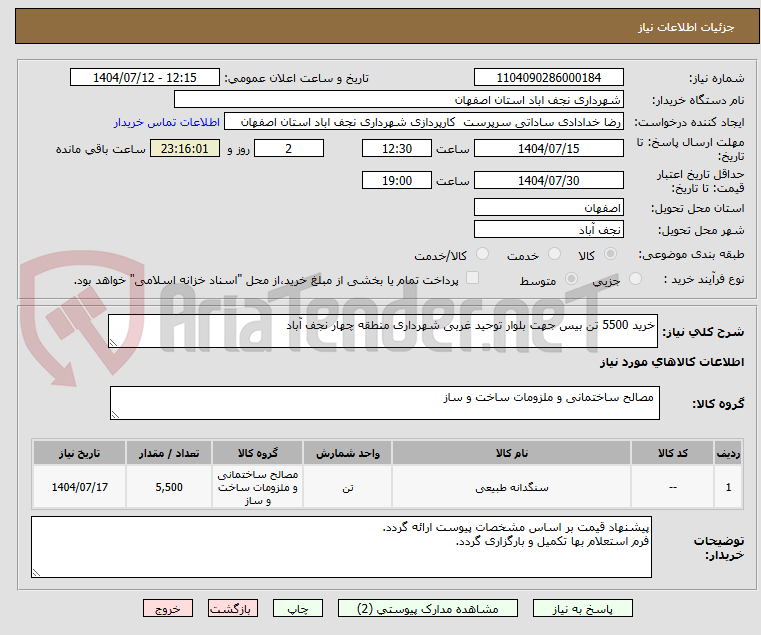Click the واحد شمارش column header
The width and height of the screenshot is (761, 635).
click(347, 453)
